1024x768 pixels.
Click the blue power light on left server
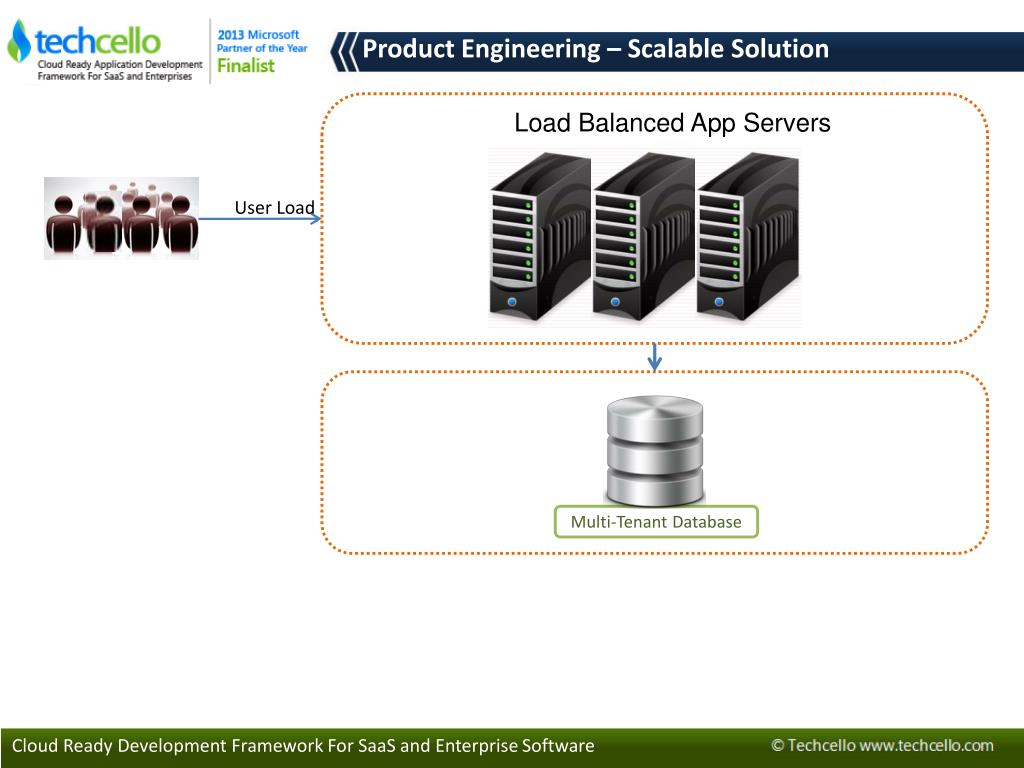point(512,302)
